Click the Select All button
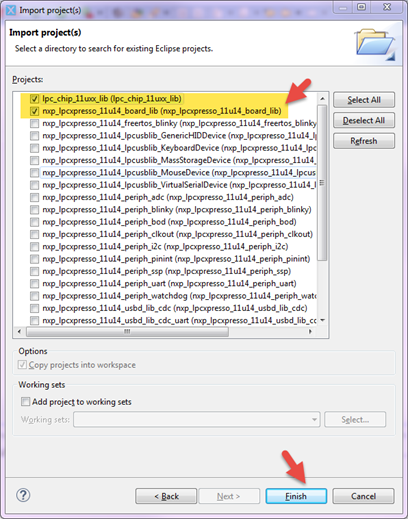Screen dimensions: 408x519 (364, 100)
